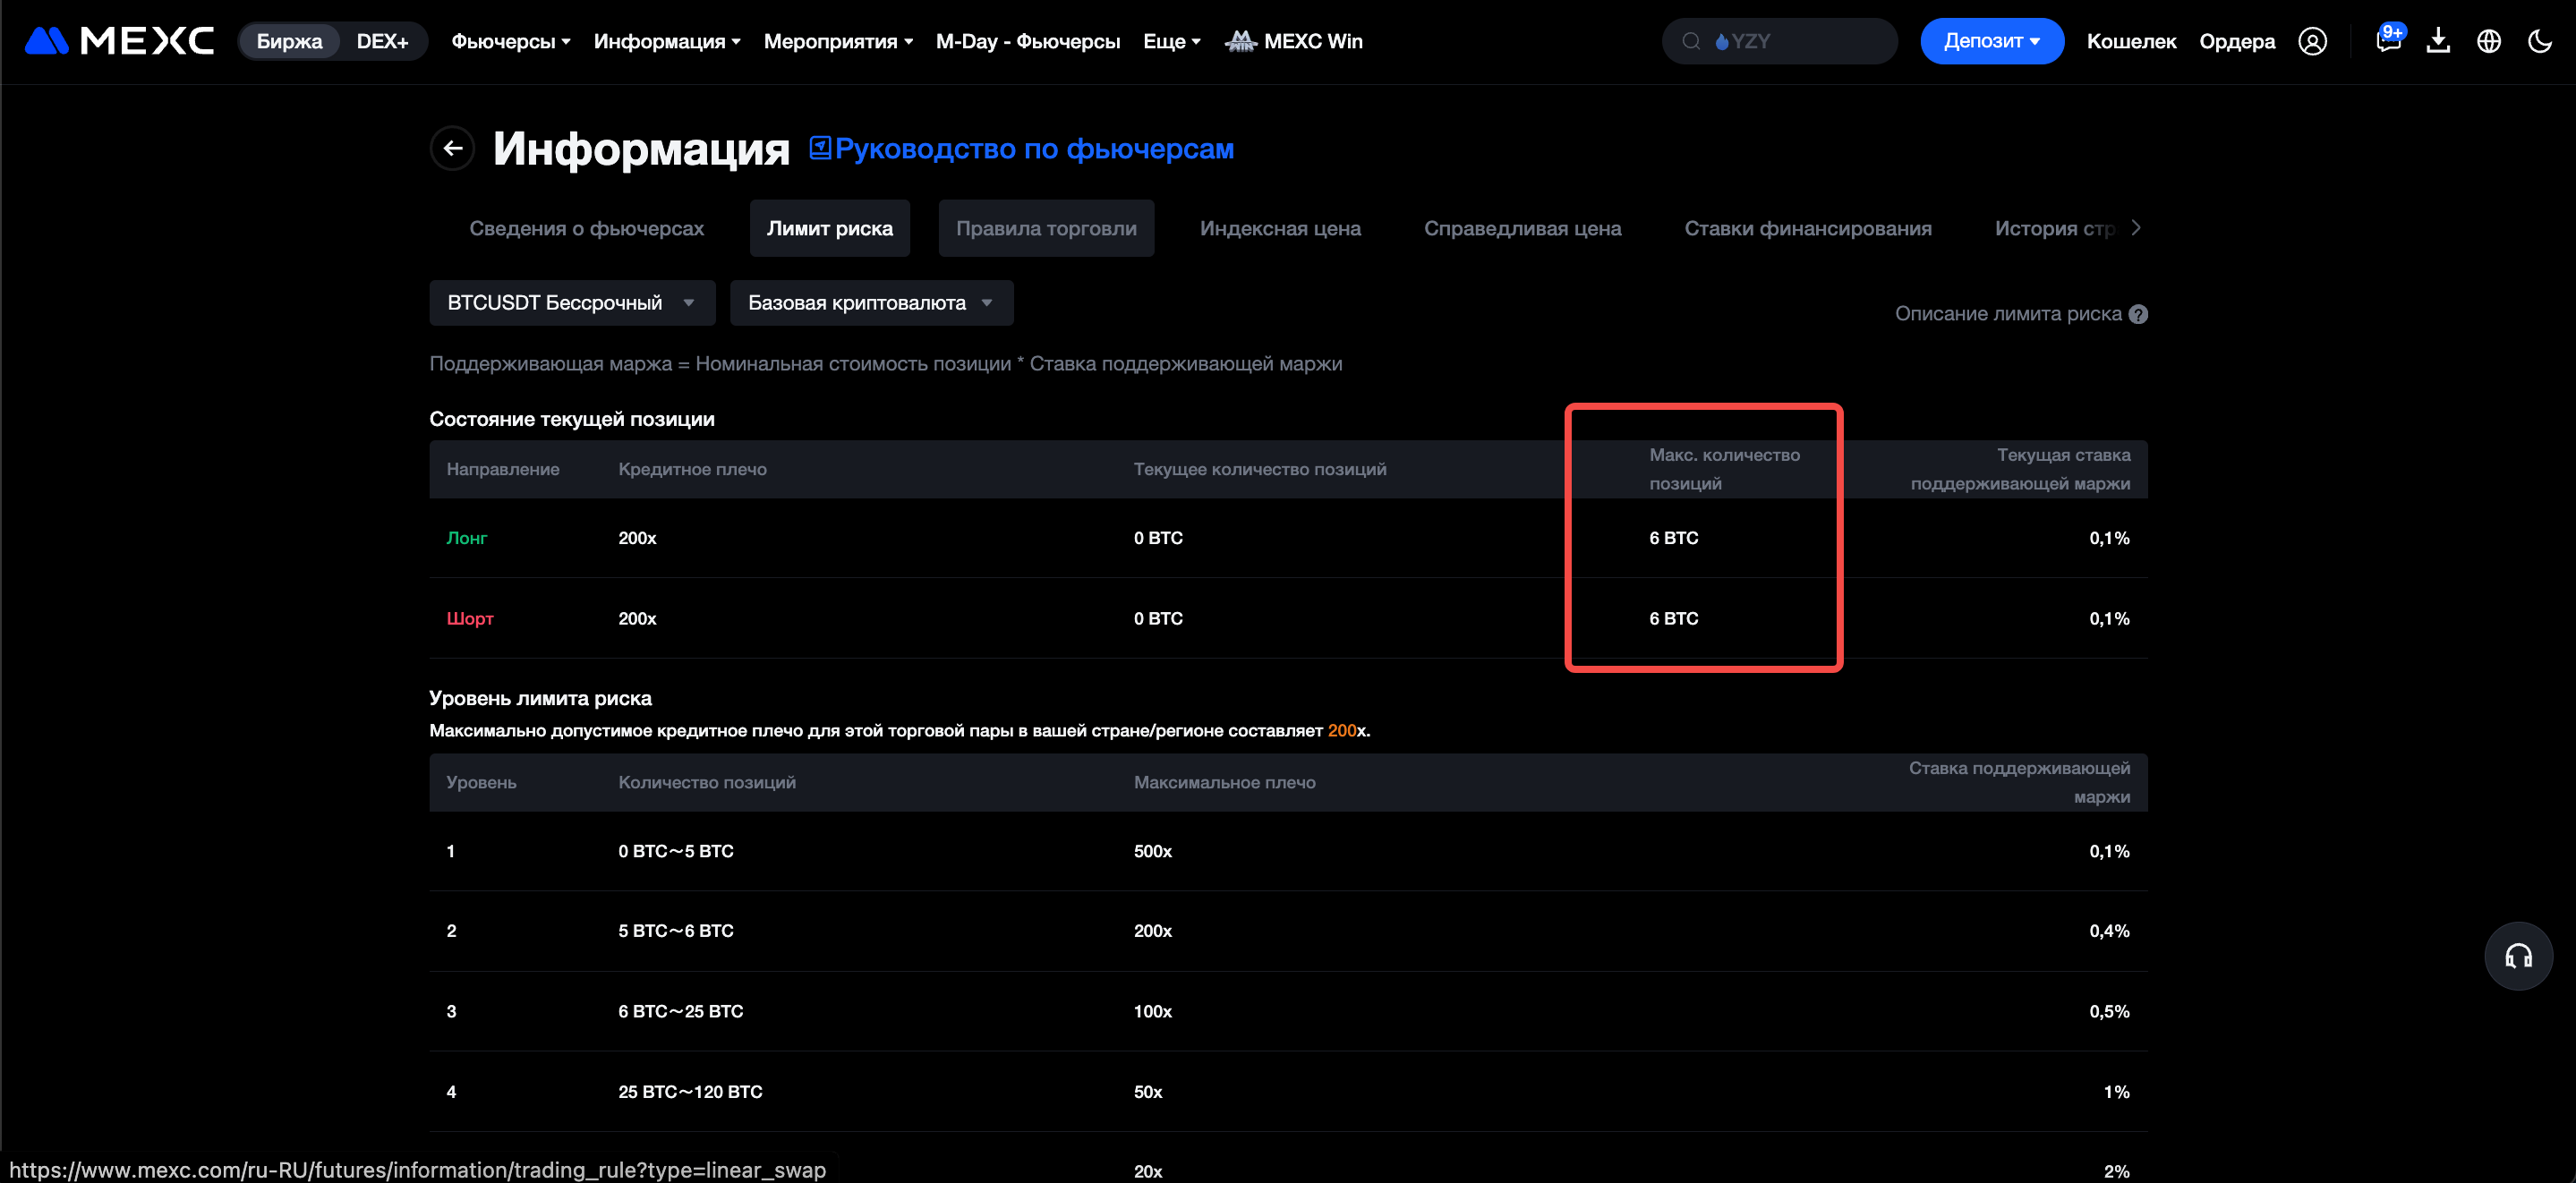Select the Лимит риска tab
This screenshot has width=2576, height=1183.
(x=830, y=229)
